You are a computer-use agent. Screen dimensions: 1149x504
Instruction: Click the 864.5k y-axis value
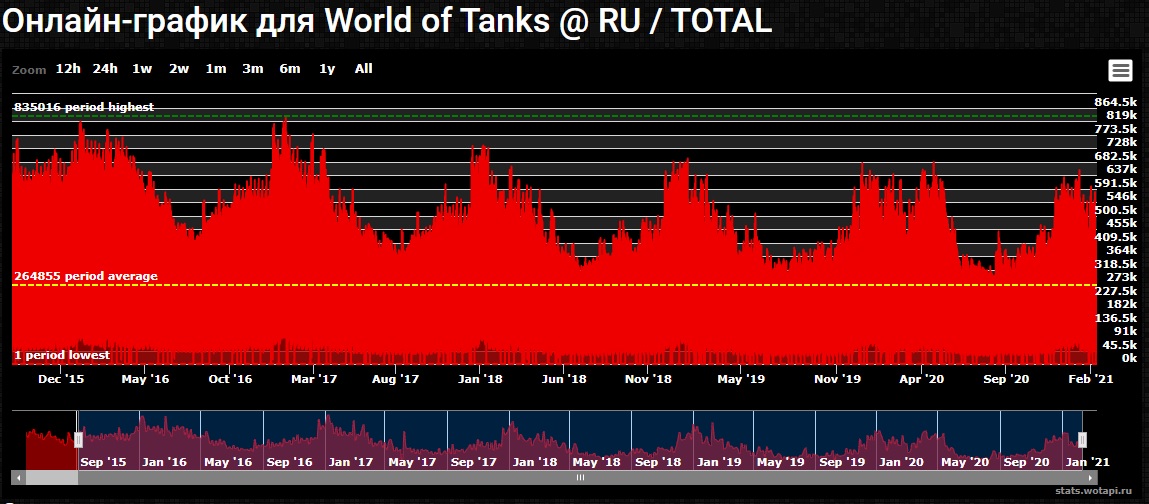1115,102
